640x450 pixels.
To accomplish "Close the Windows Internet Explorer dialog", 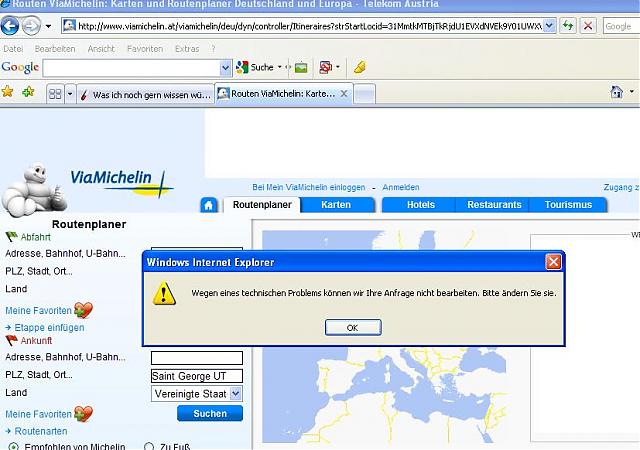I will click(553, 262).
